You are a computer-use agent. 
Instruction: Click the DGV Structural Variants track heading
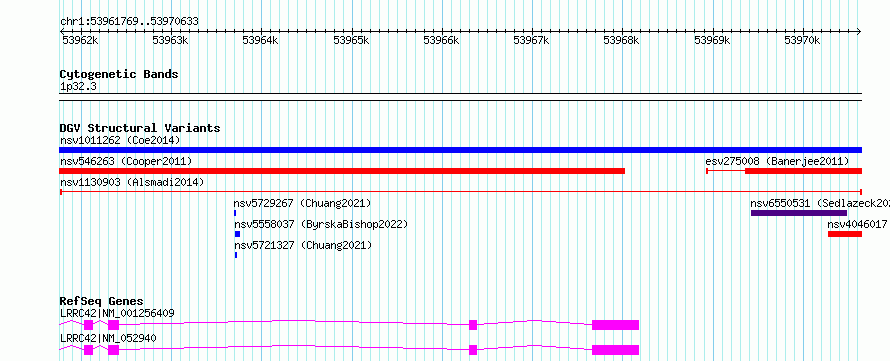(x=140, y=128)
